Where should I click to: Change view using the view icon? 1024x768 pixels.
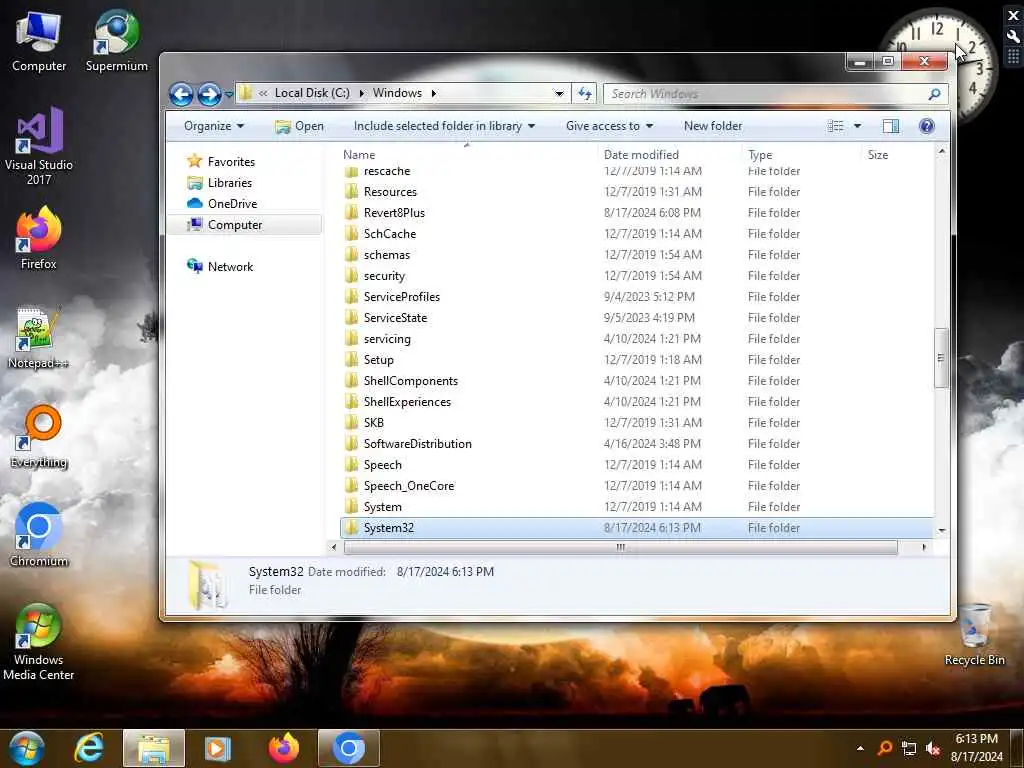click(835, 126)
